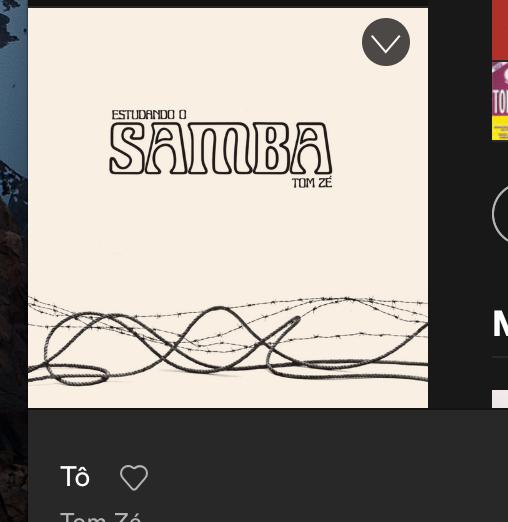This screenshot has height=522, width=508.
Task: Click the yellow strip of the right album thumbnail
Action: 500,128
